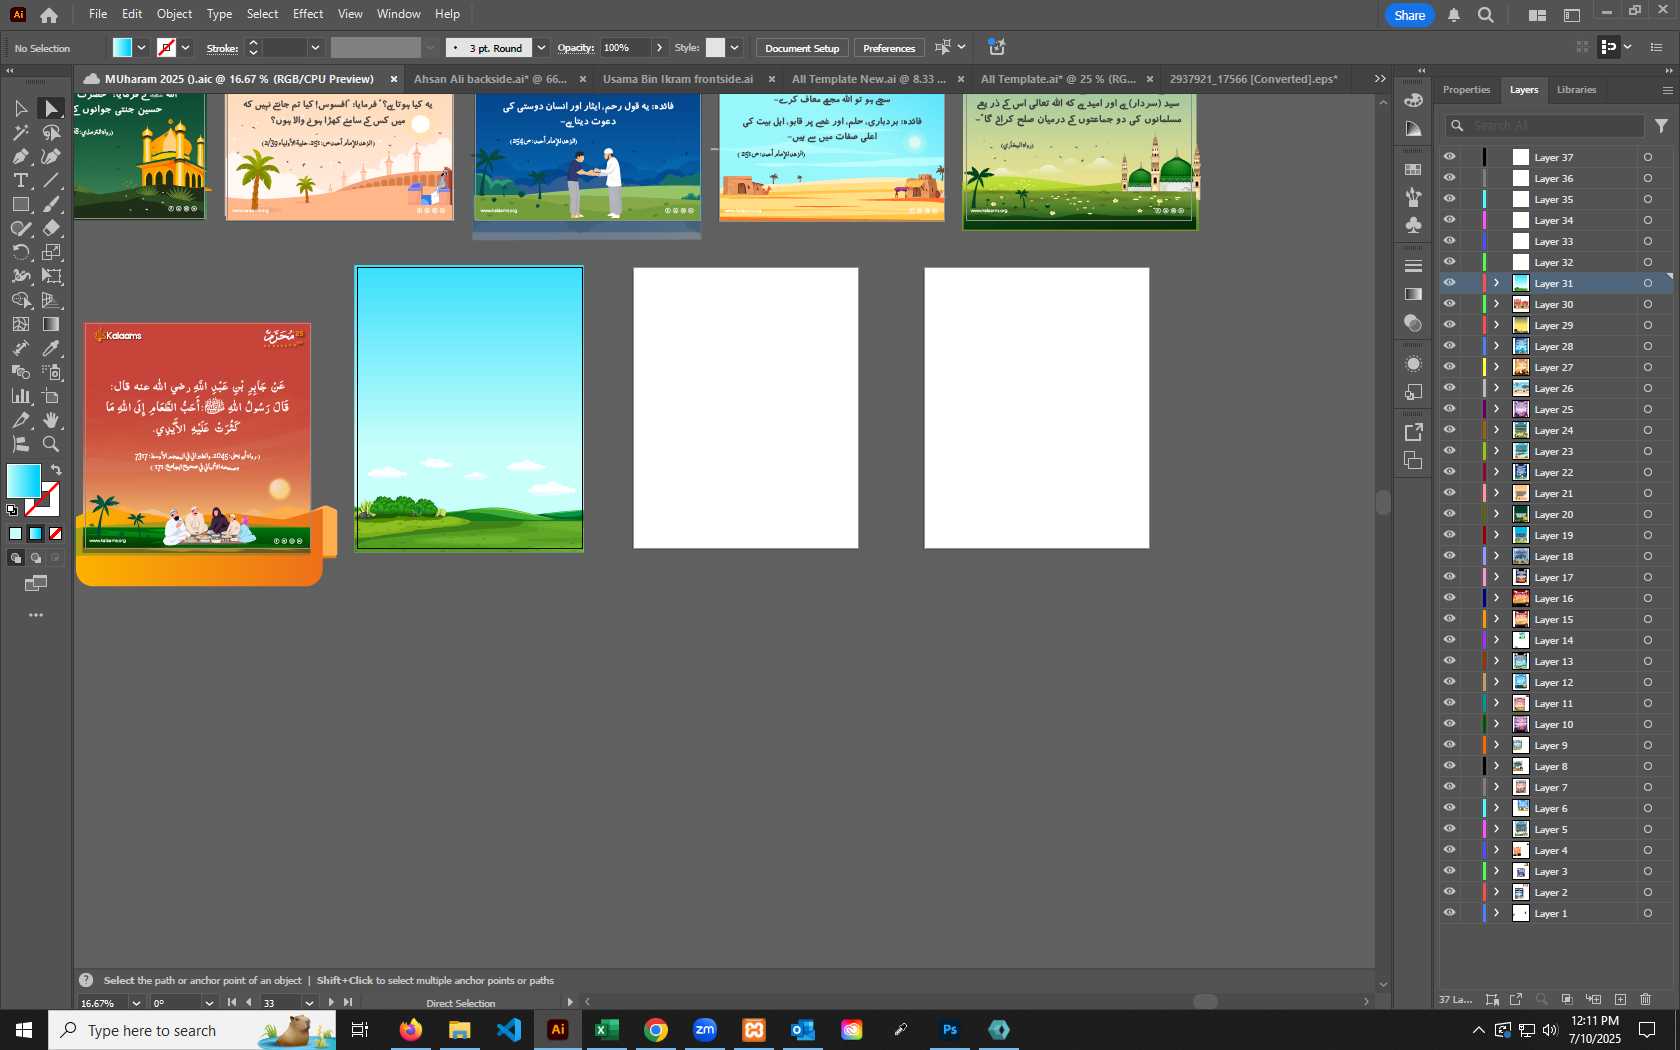Screen dimensions: 1680x1050
Task: Toggle visibility of Layer 31
Action: tap(1449, 283)
